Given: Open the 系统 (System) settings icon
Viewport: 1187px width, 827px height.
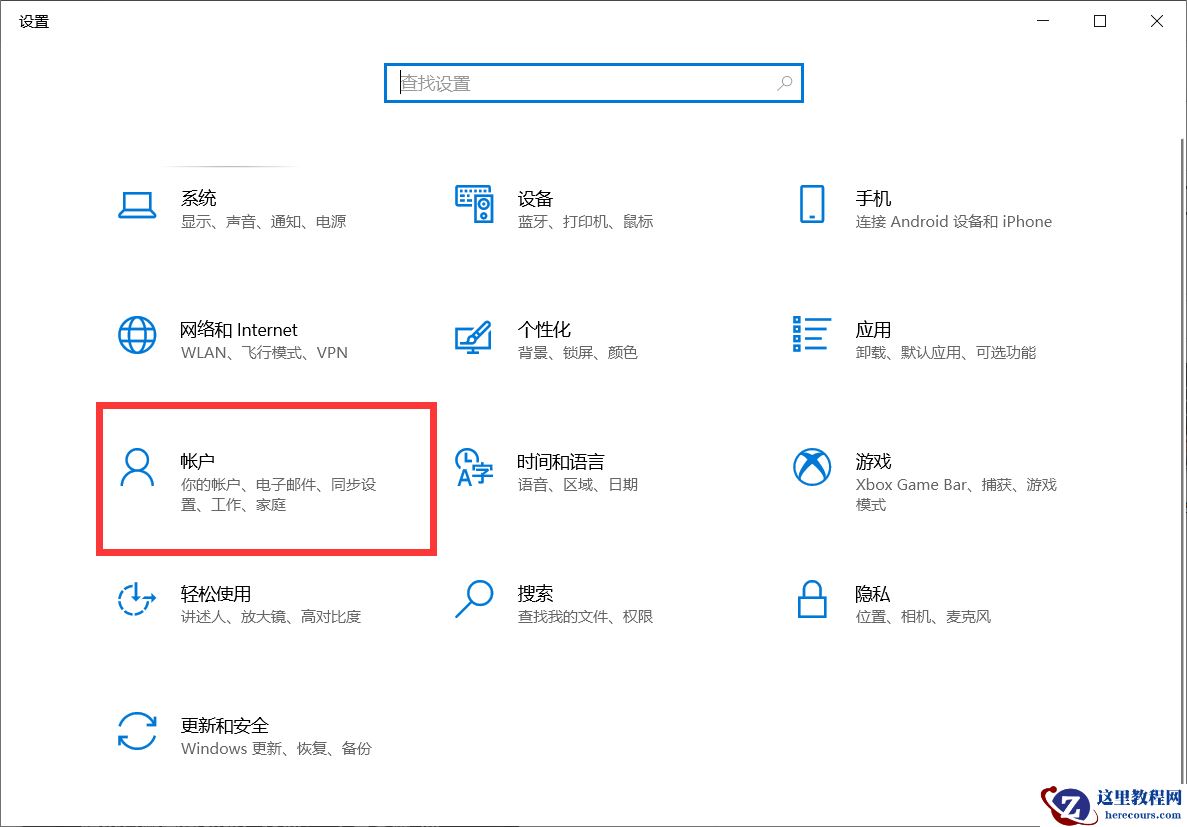Looking at the screenshot, I should 137,205.
